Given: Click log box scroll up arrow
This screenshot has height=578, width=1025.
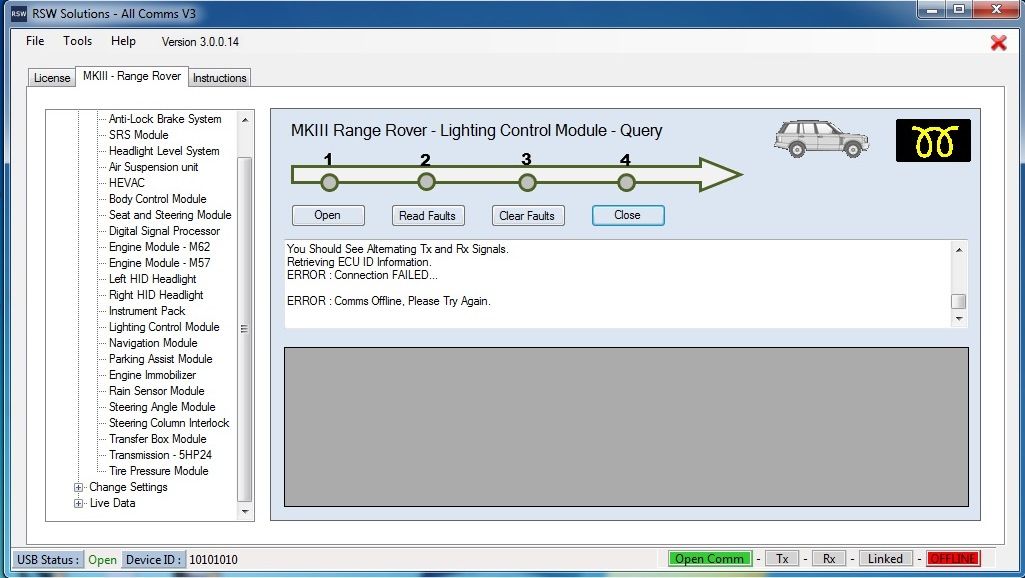Looking at the screenshot, I should 959,250.
